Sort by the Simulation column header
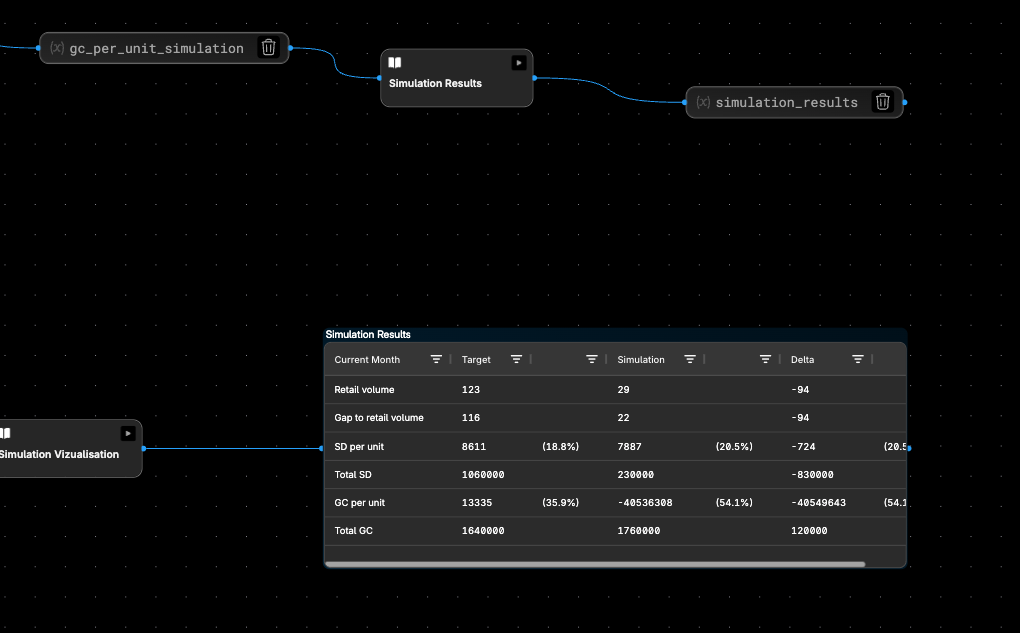 641,360
